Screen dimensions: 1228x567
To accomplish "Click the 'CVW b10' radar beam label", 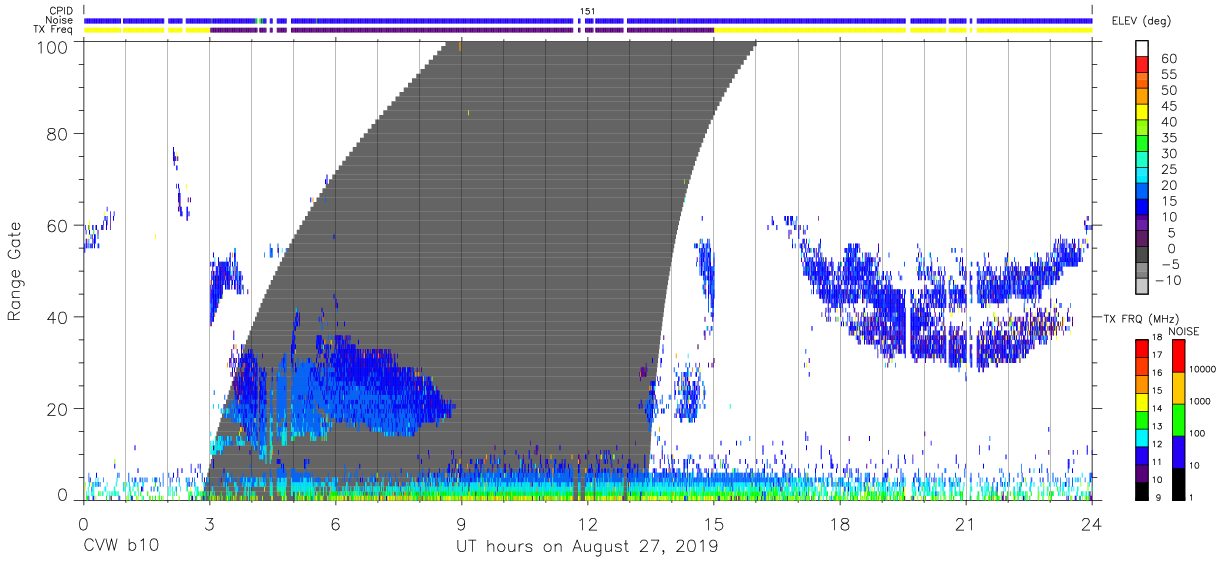I will (120, 548).
